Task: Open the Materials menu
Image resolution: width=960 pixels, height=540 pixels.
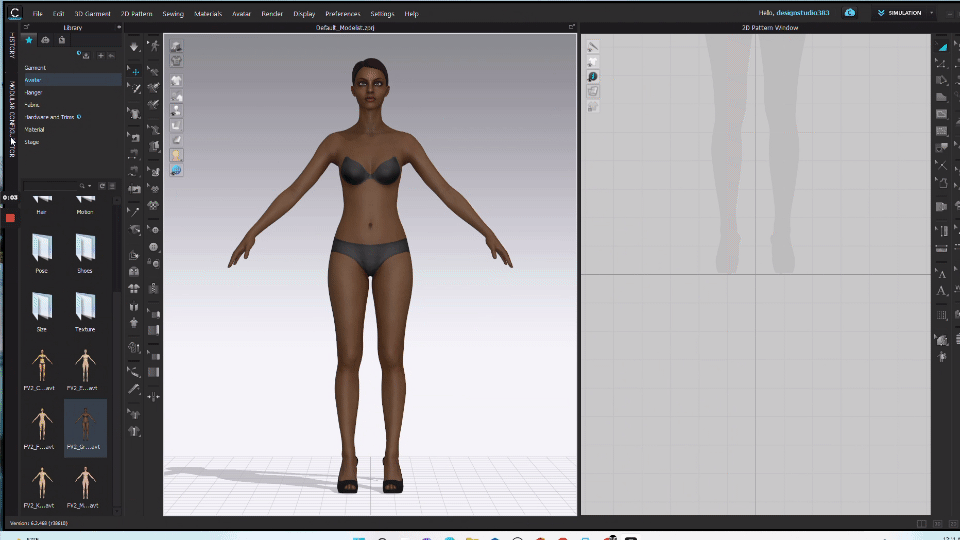Action: click(x=208, y=13)
